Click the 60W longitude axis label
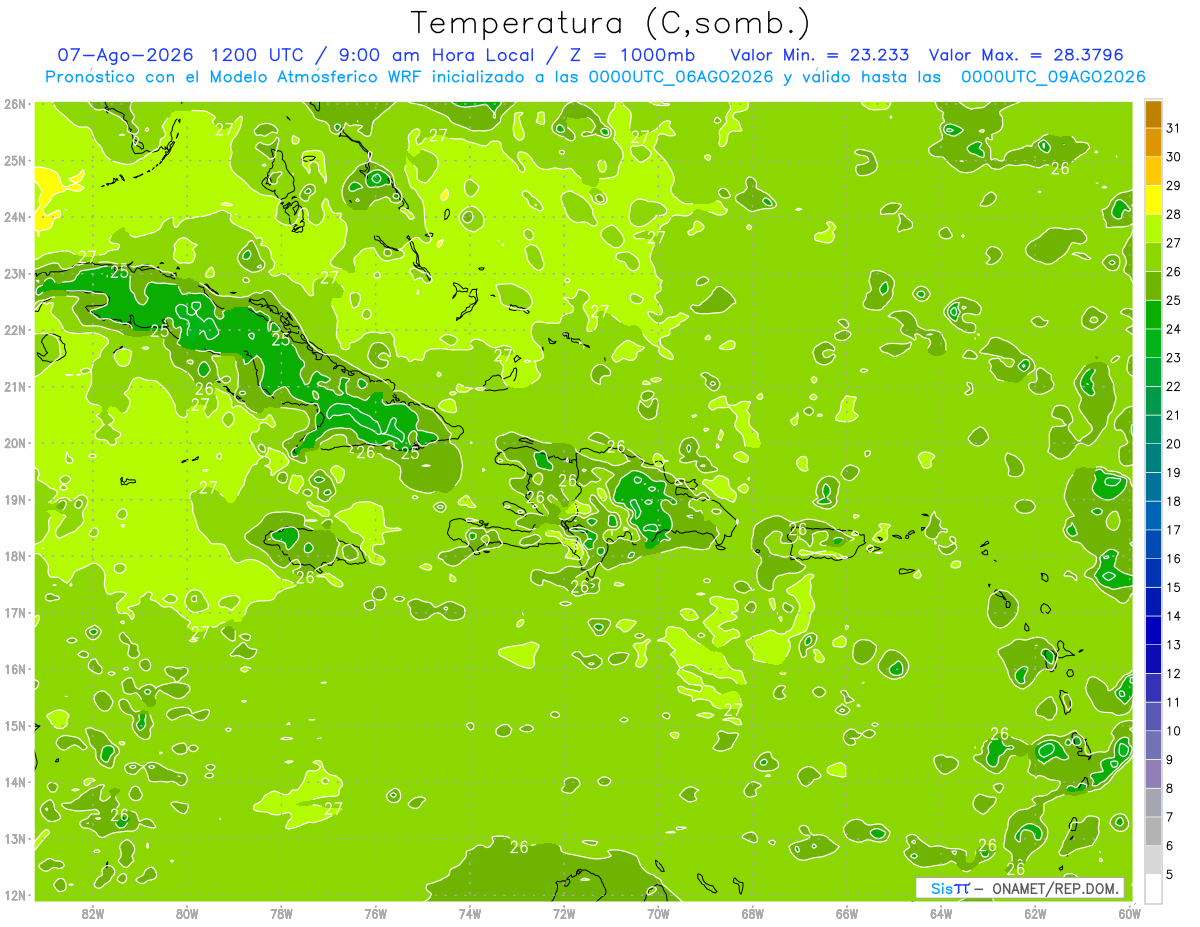Image resolution: width=1200 pixels, height=927 pixels. coord(1130,913)
